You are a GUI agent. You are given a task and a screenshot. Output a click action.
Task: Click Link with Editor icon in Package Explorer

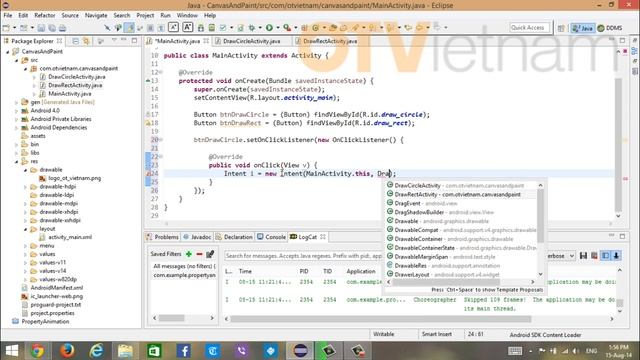[86, 41]
